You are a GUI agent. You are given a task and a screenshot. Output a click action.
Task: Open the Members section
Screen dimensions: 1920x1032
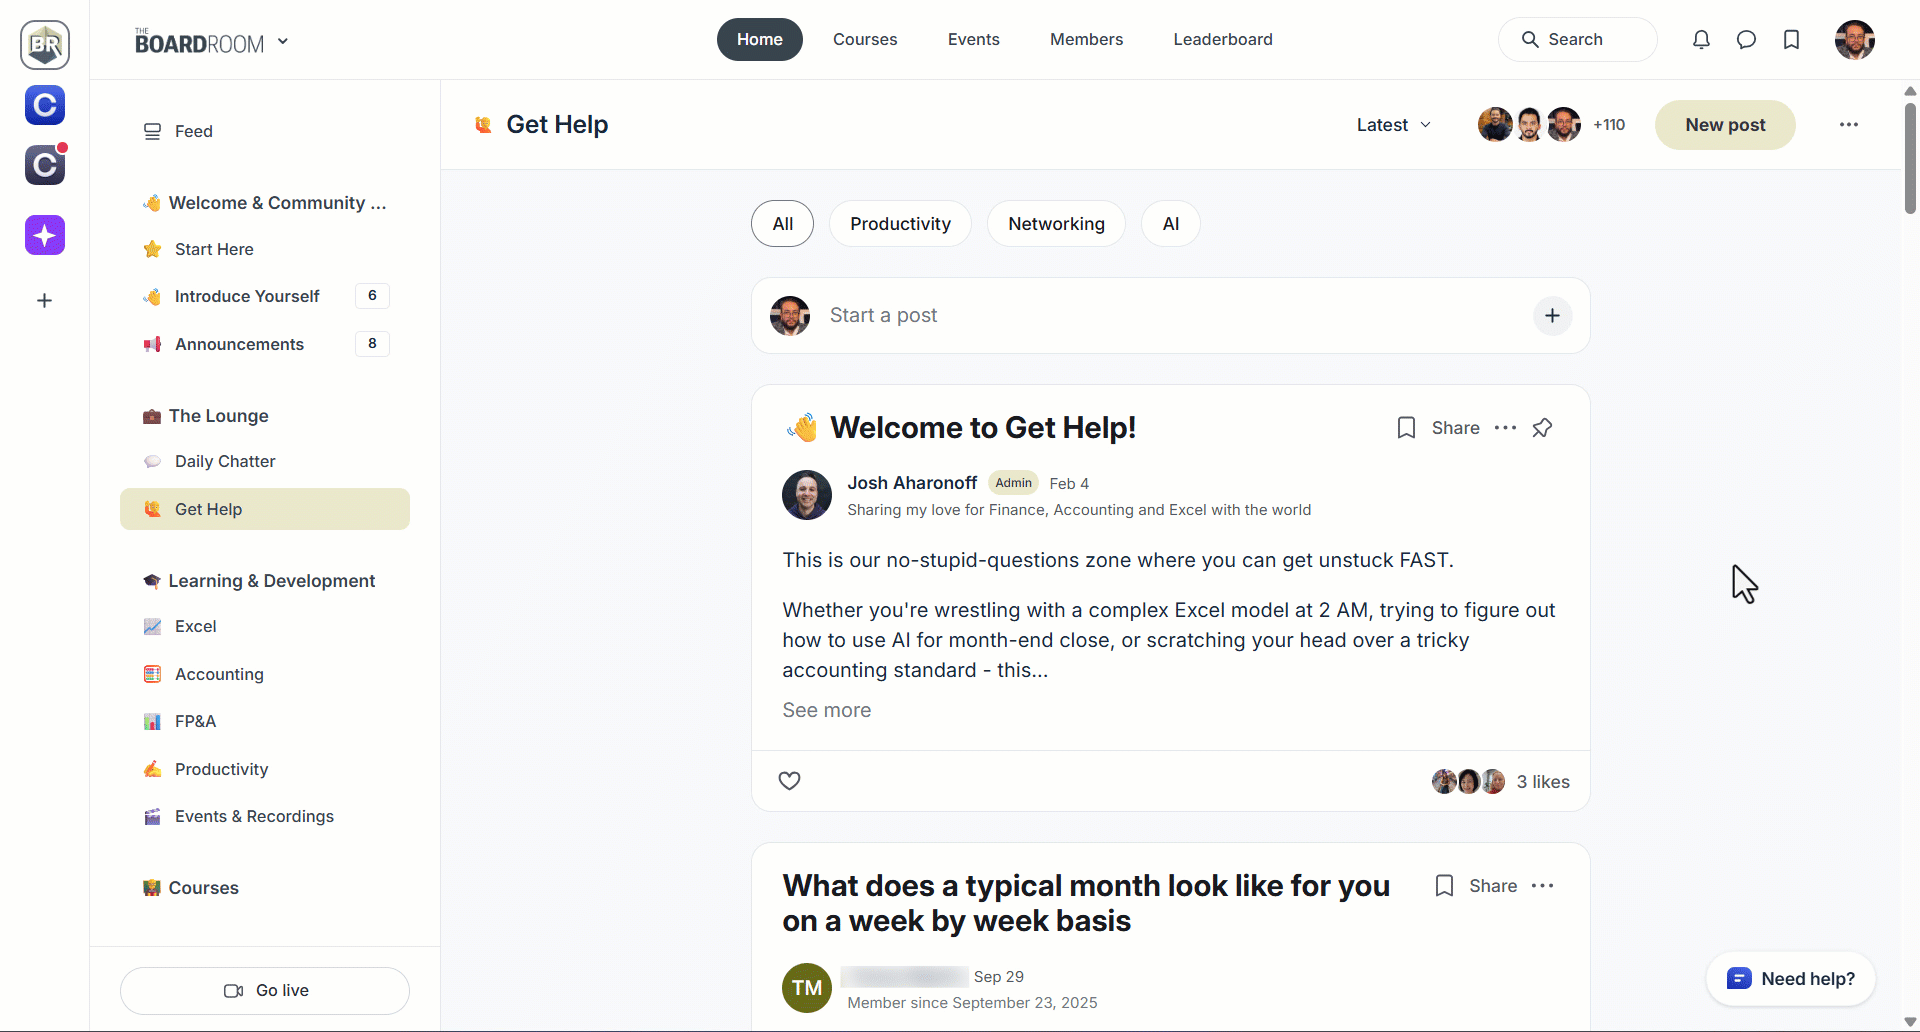point(1086,39)
